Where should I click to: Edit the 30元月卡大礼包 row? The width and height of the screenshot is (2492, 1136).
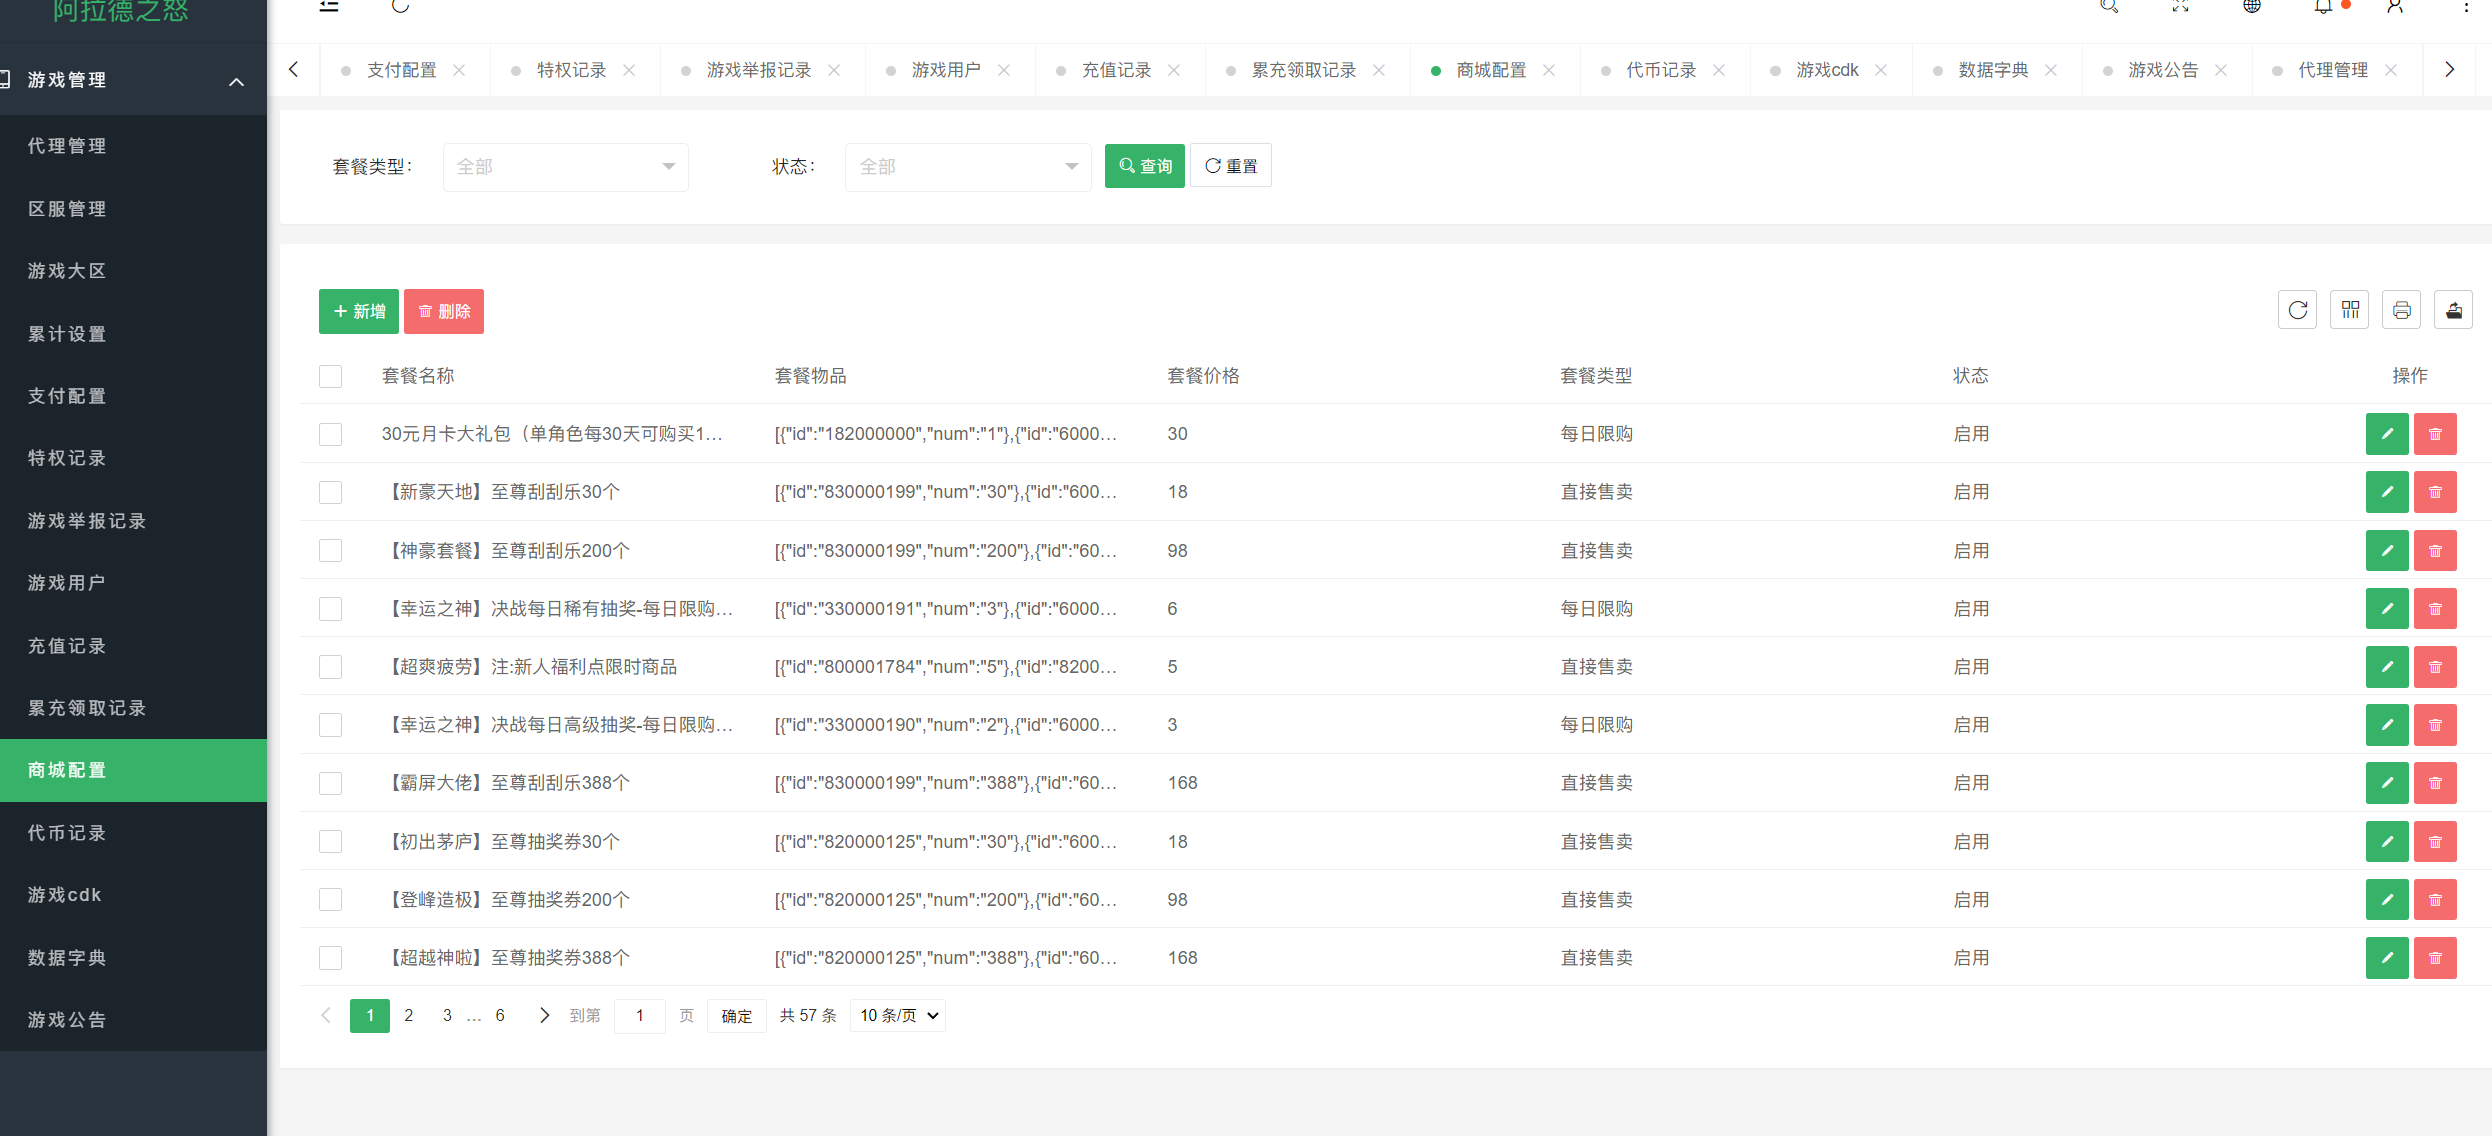(x=2386, y=434)
